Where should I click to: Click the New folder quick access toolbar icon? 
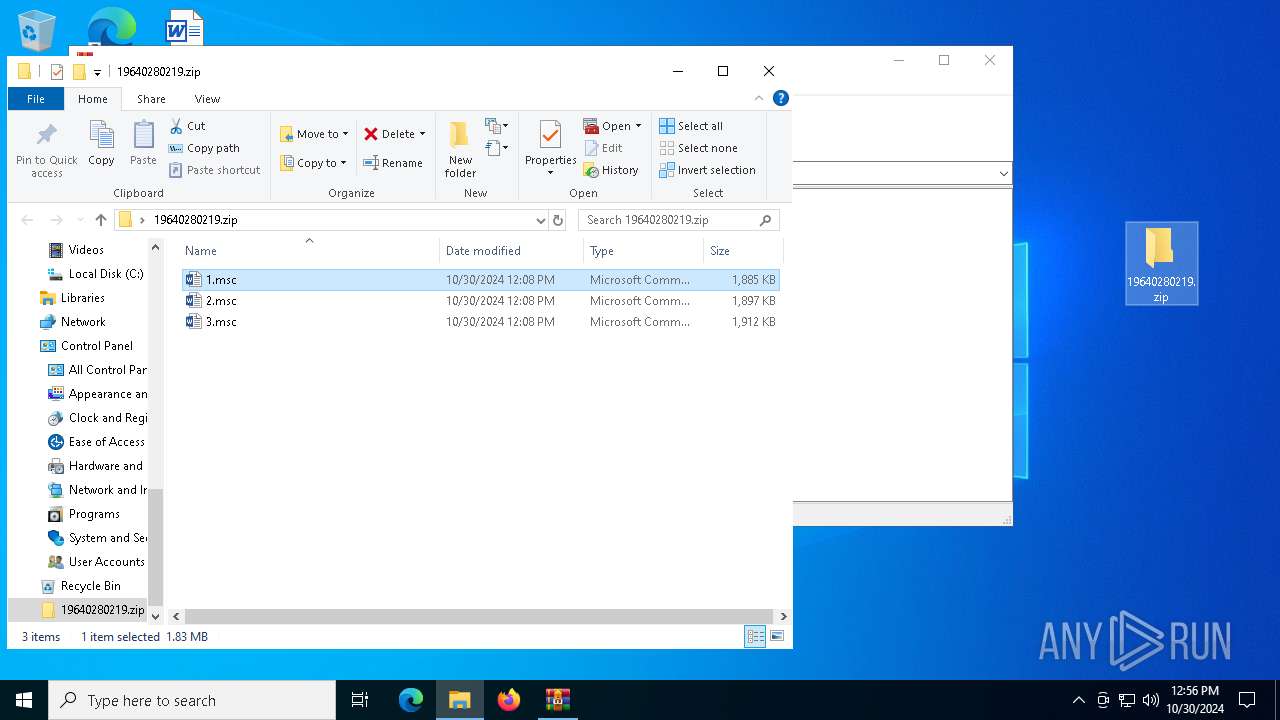[x=79, y=72]
